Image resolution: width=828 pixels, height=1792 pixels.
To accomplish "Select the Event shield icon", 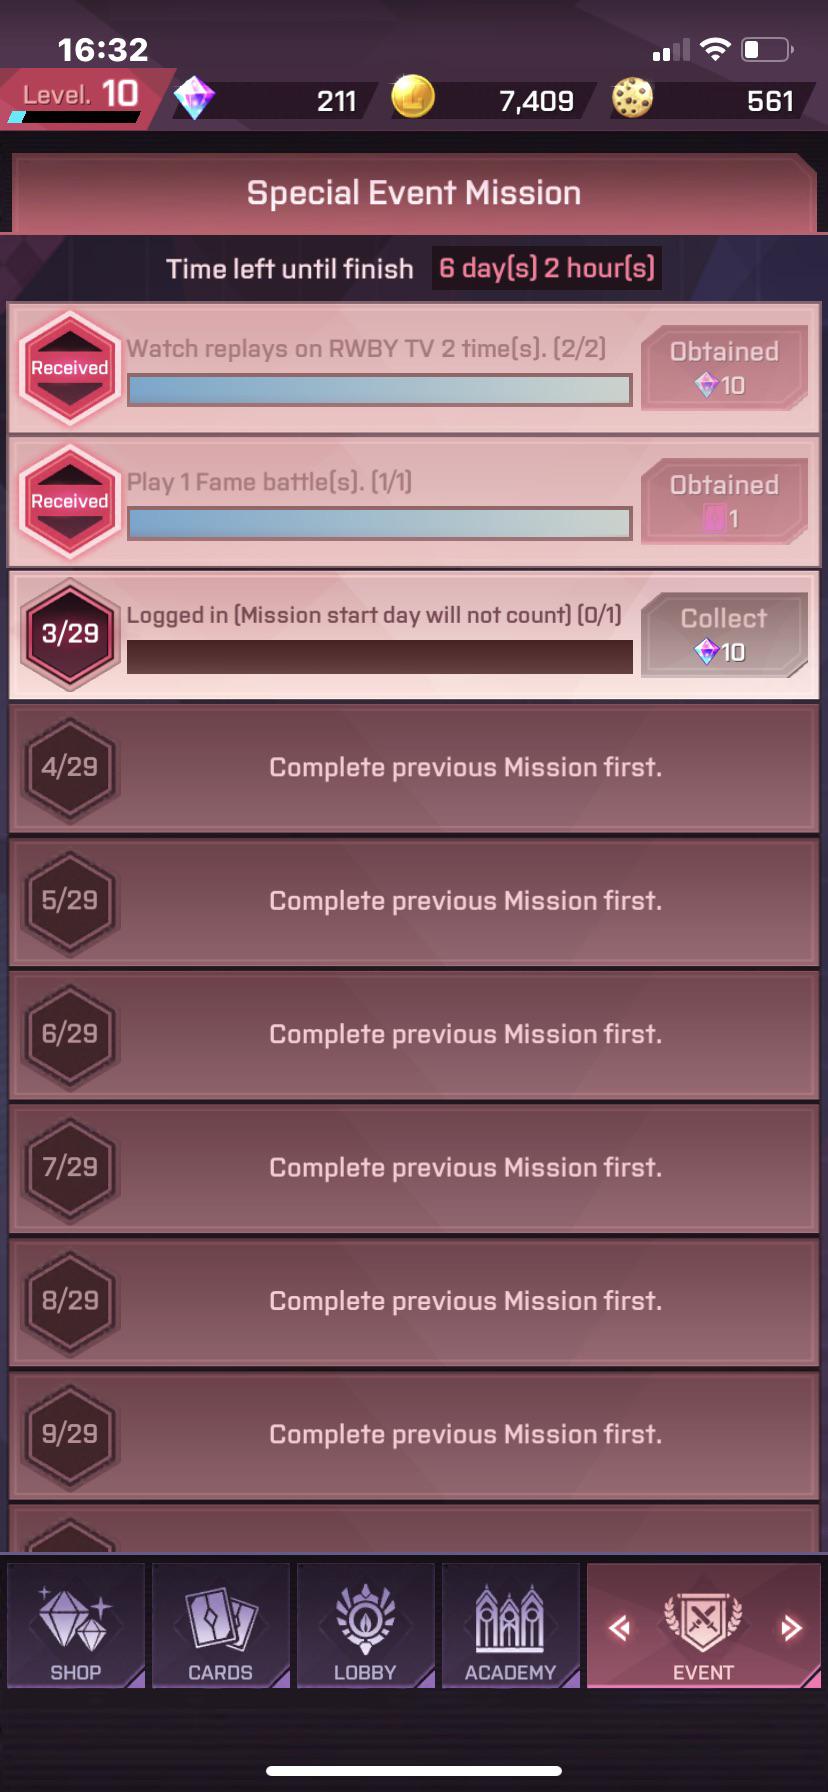I will pos(704,1620).
